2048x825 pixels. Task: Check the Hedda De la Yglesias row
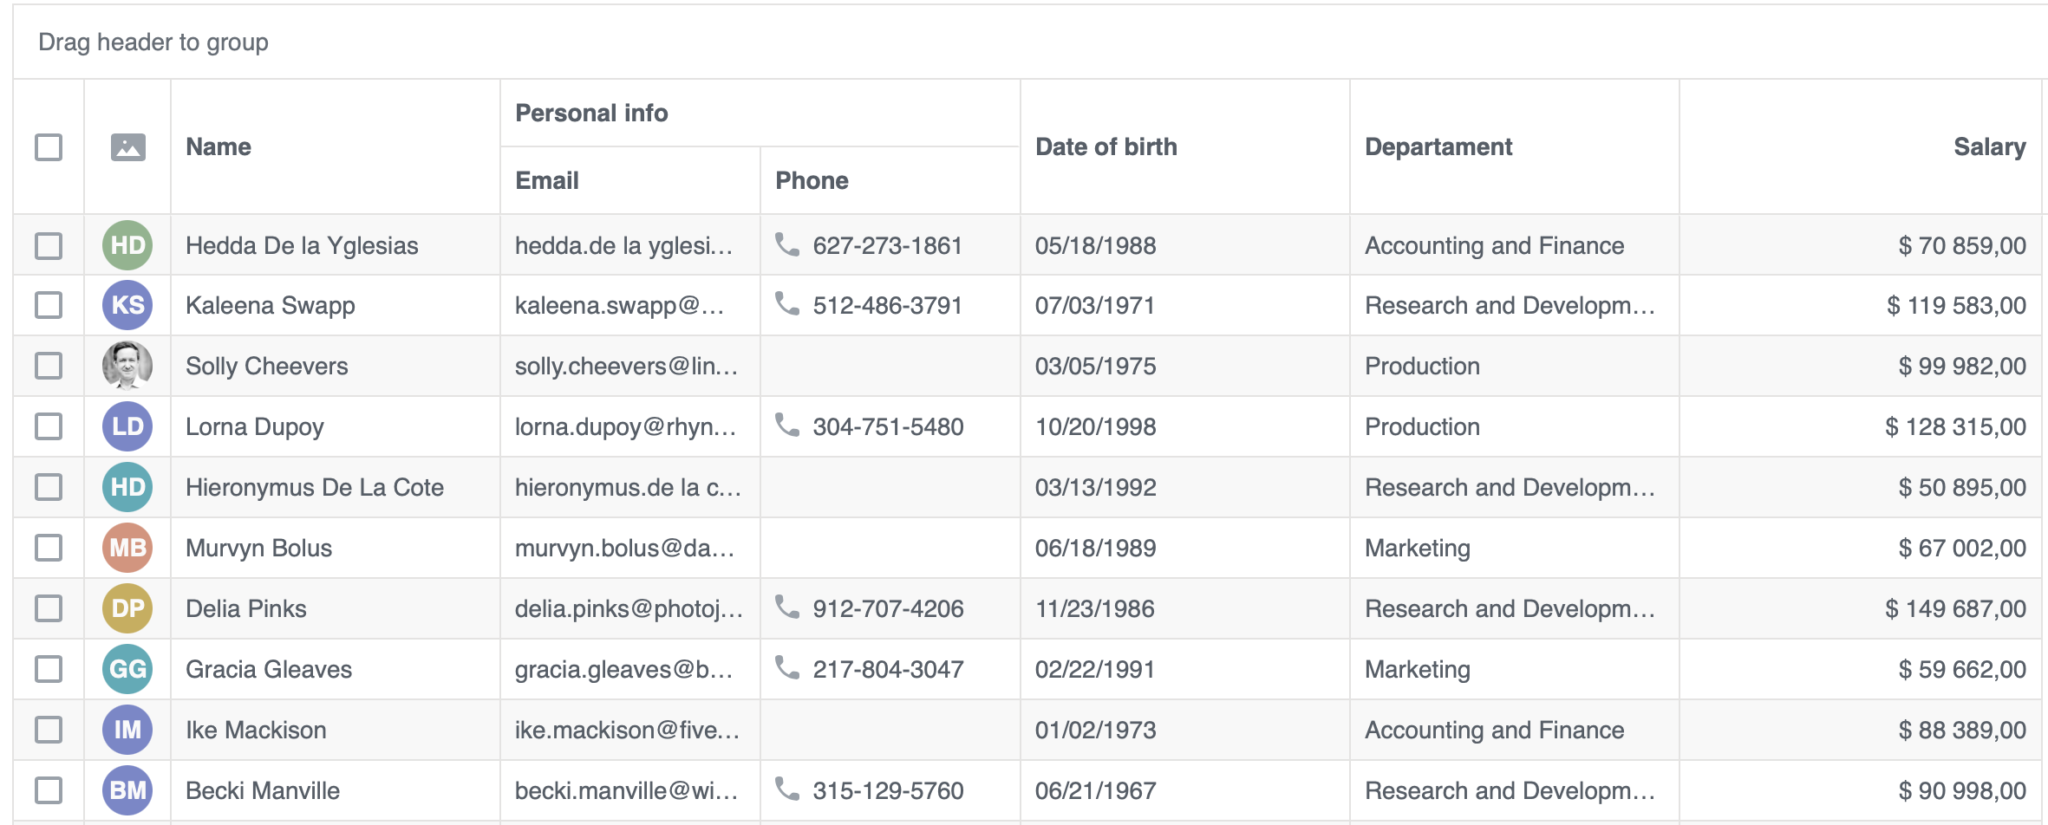(48, 245)
